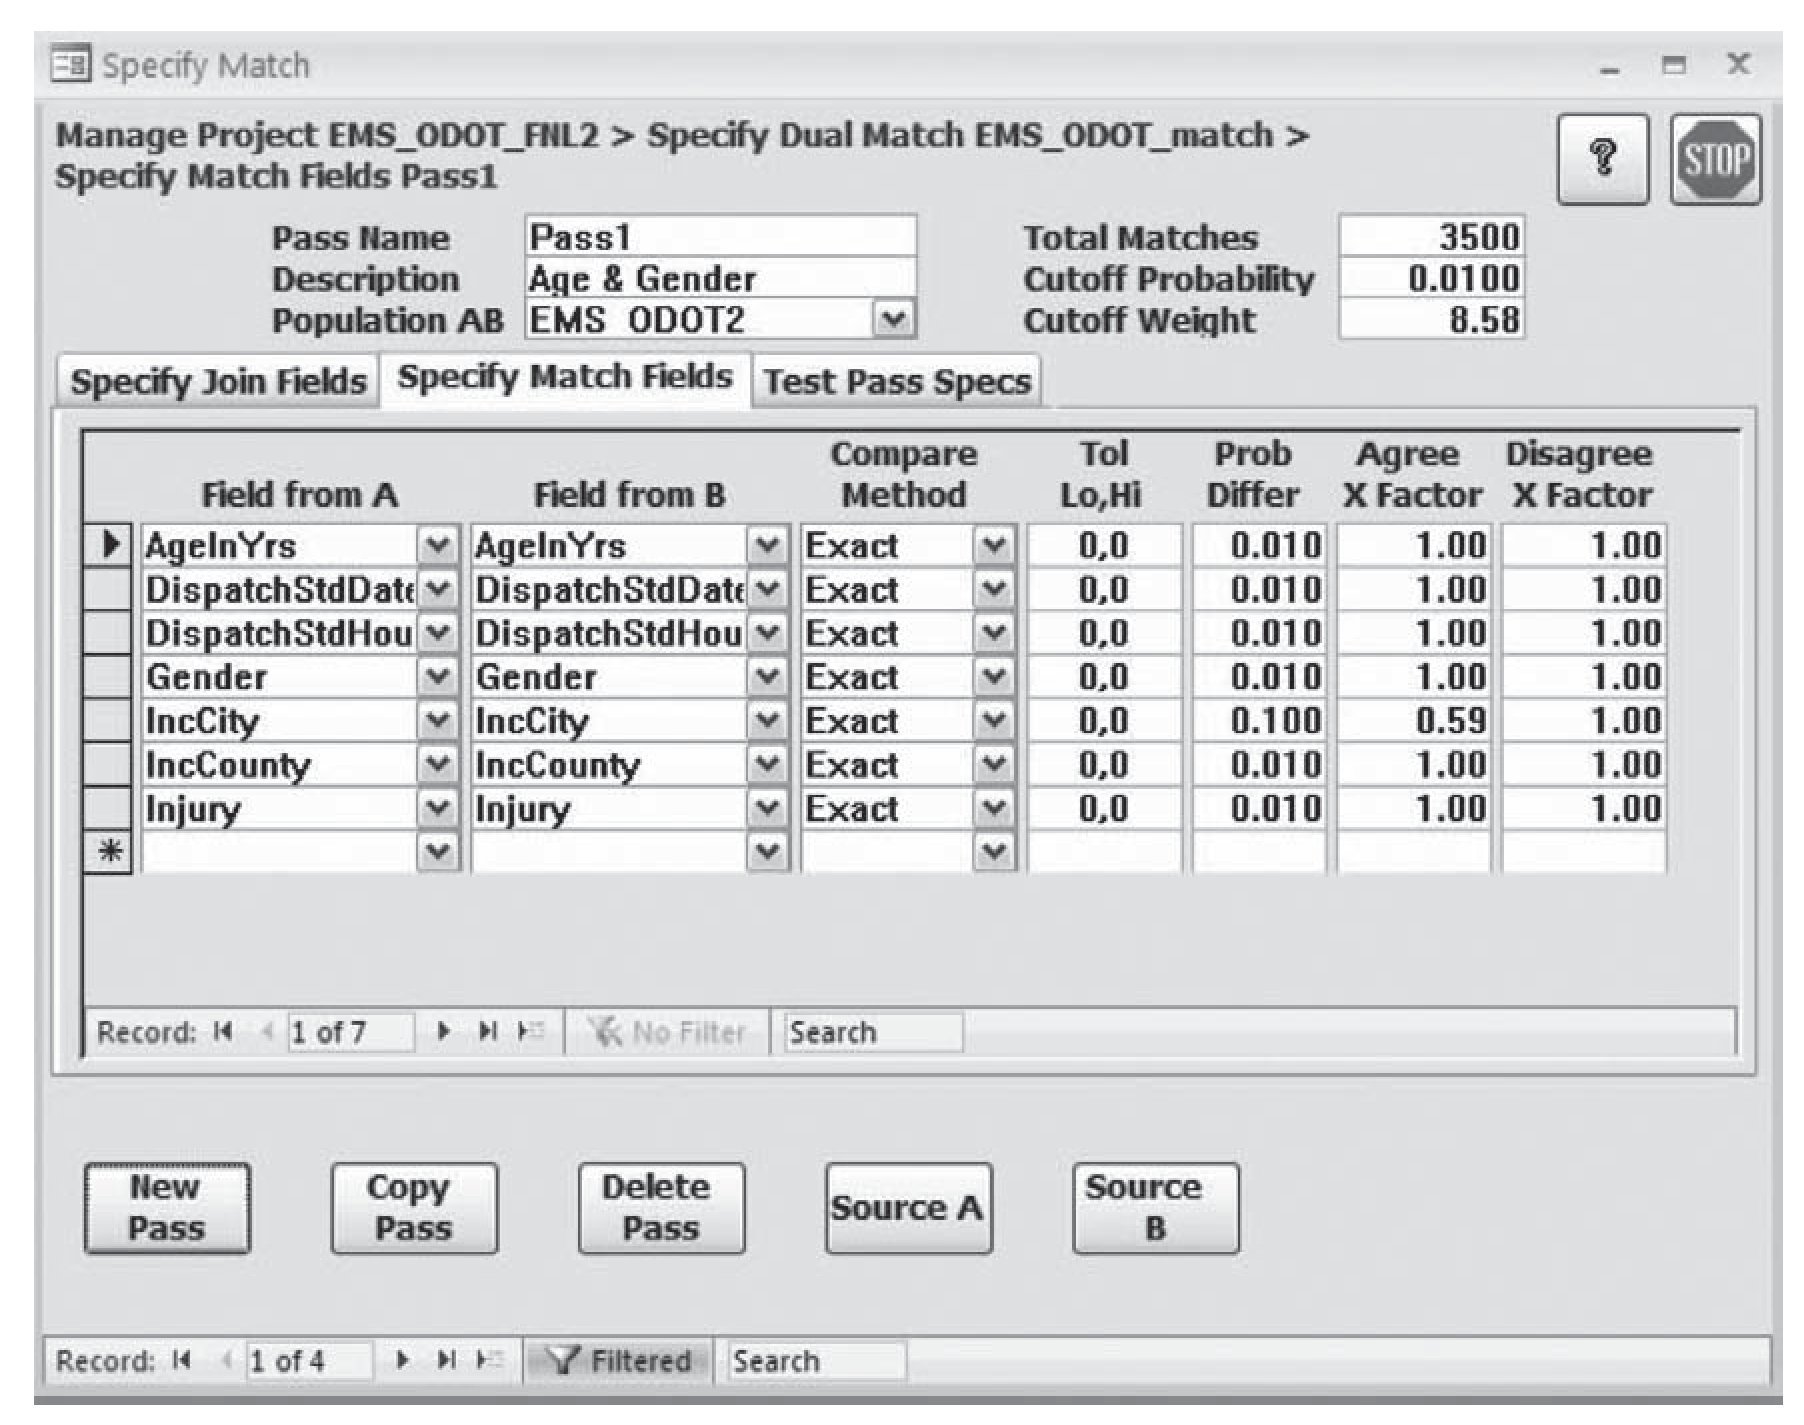Viewport: 1804px width, 1425px height.
Task: Open Field from B dropdown for IncCounty row
Action: pos(767,765)
